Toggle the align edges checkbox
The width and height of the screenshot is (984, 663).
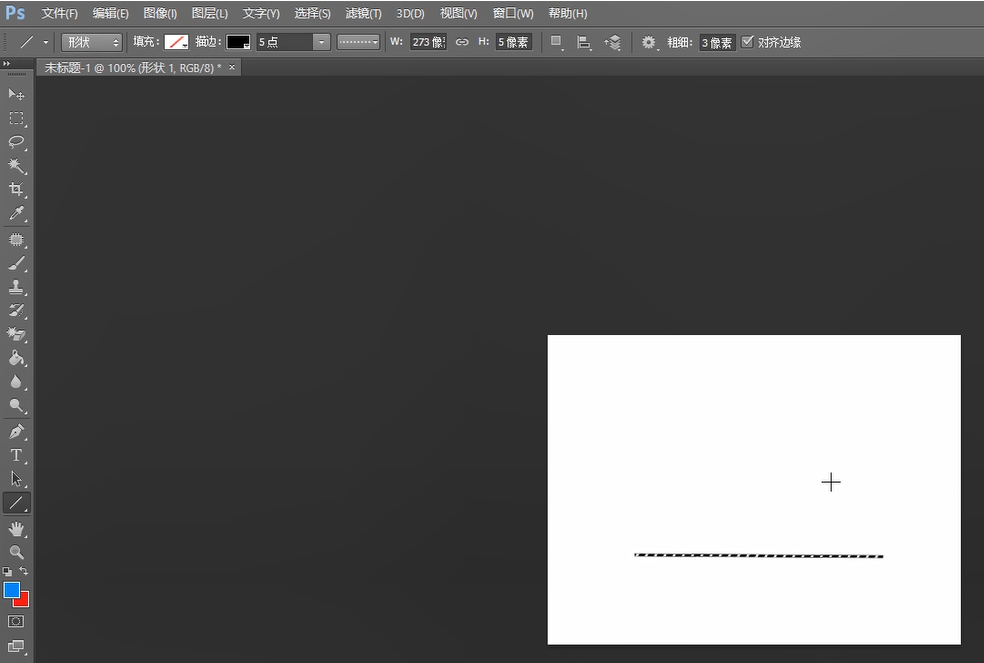tap(747, 42)
